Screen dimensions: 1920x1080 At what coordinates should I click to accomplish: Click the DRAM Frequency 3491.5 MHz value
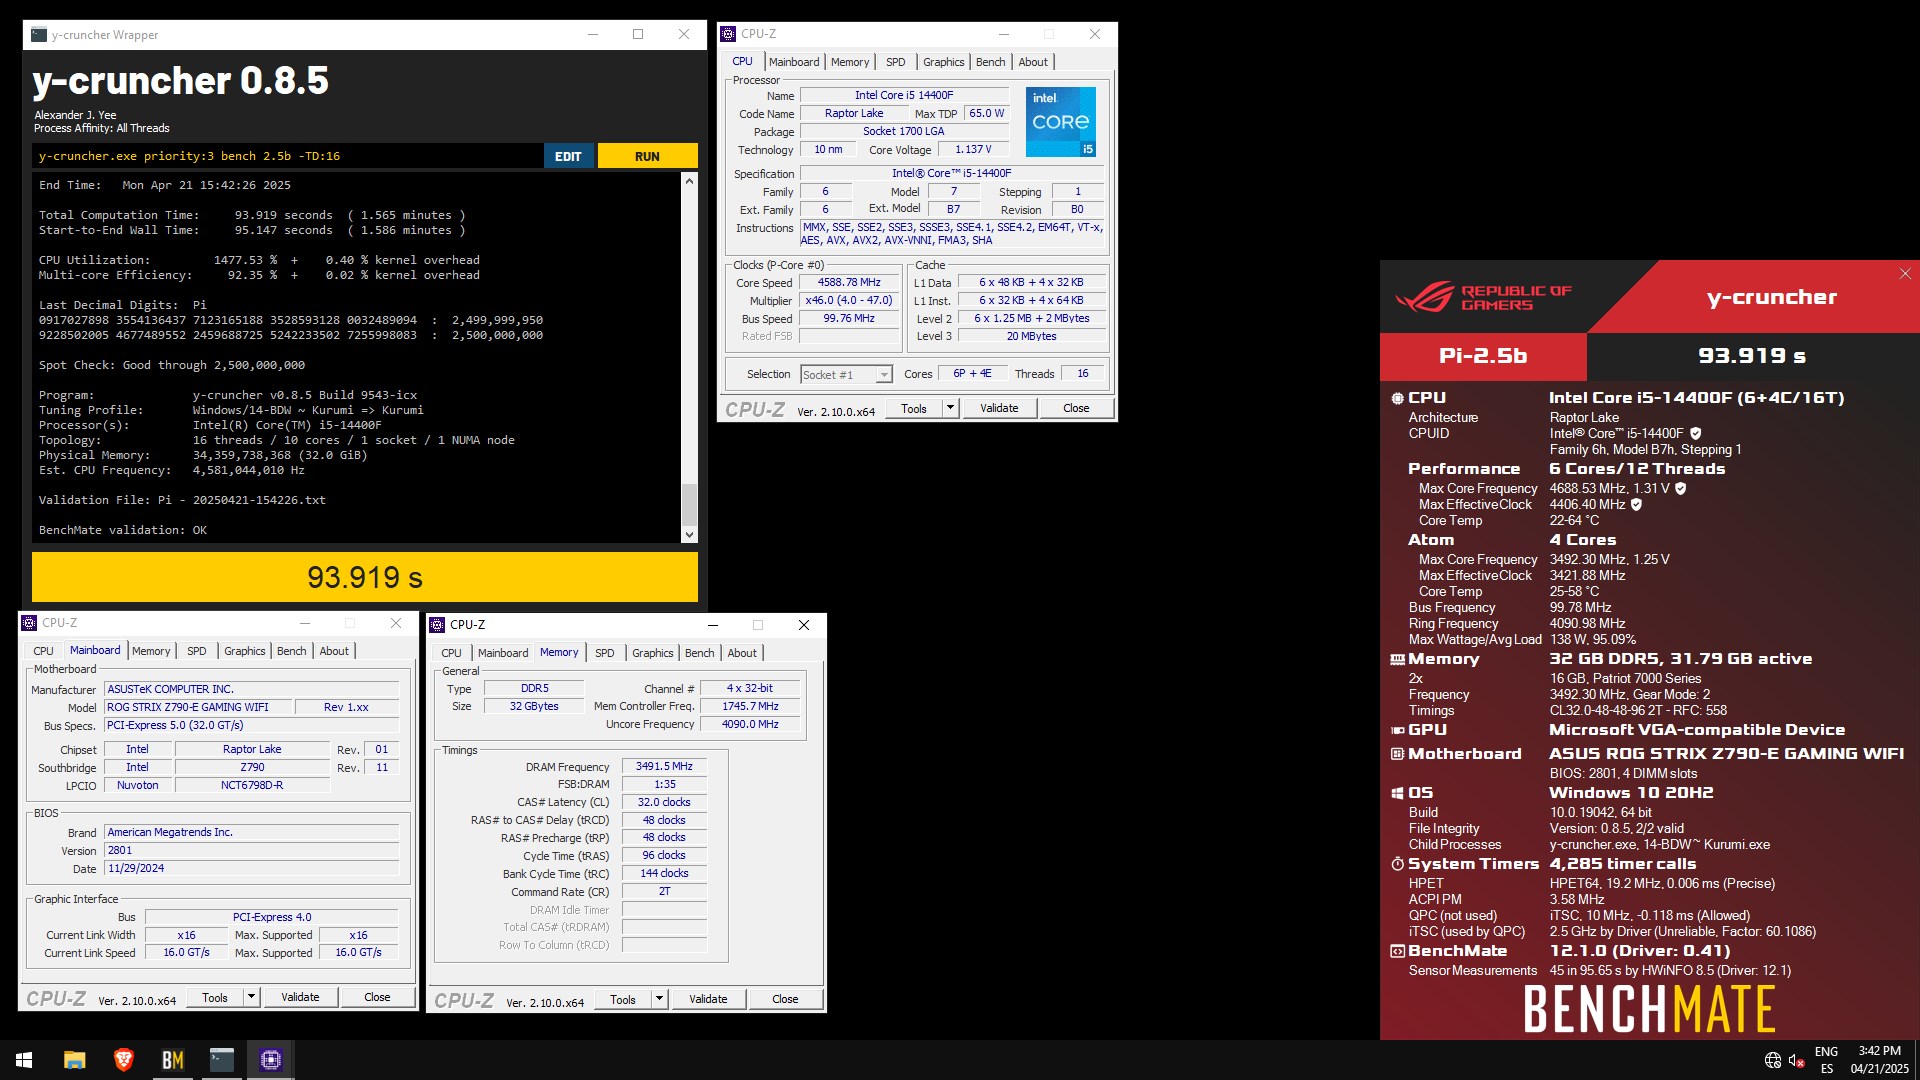(x=664, y=766)
